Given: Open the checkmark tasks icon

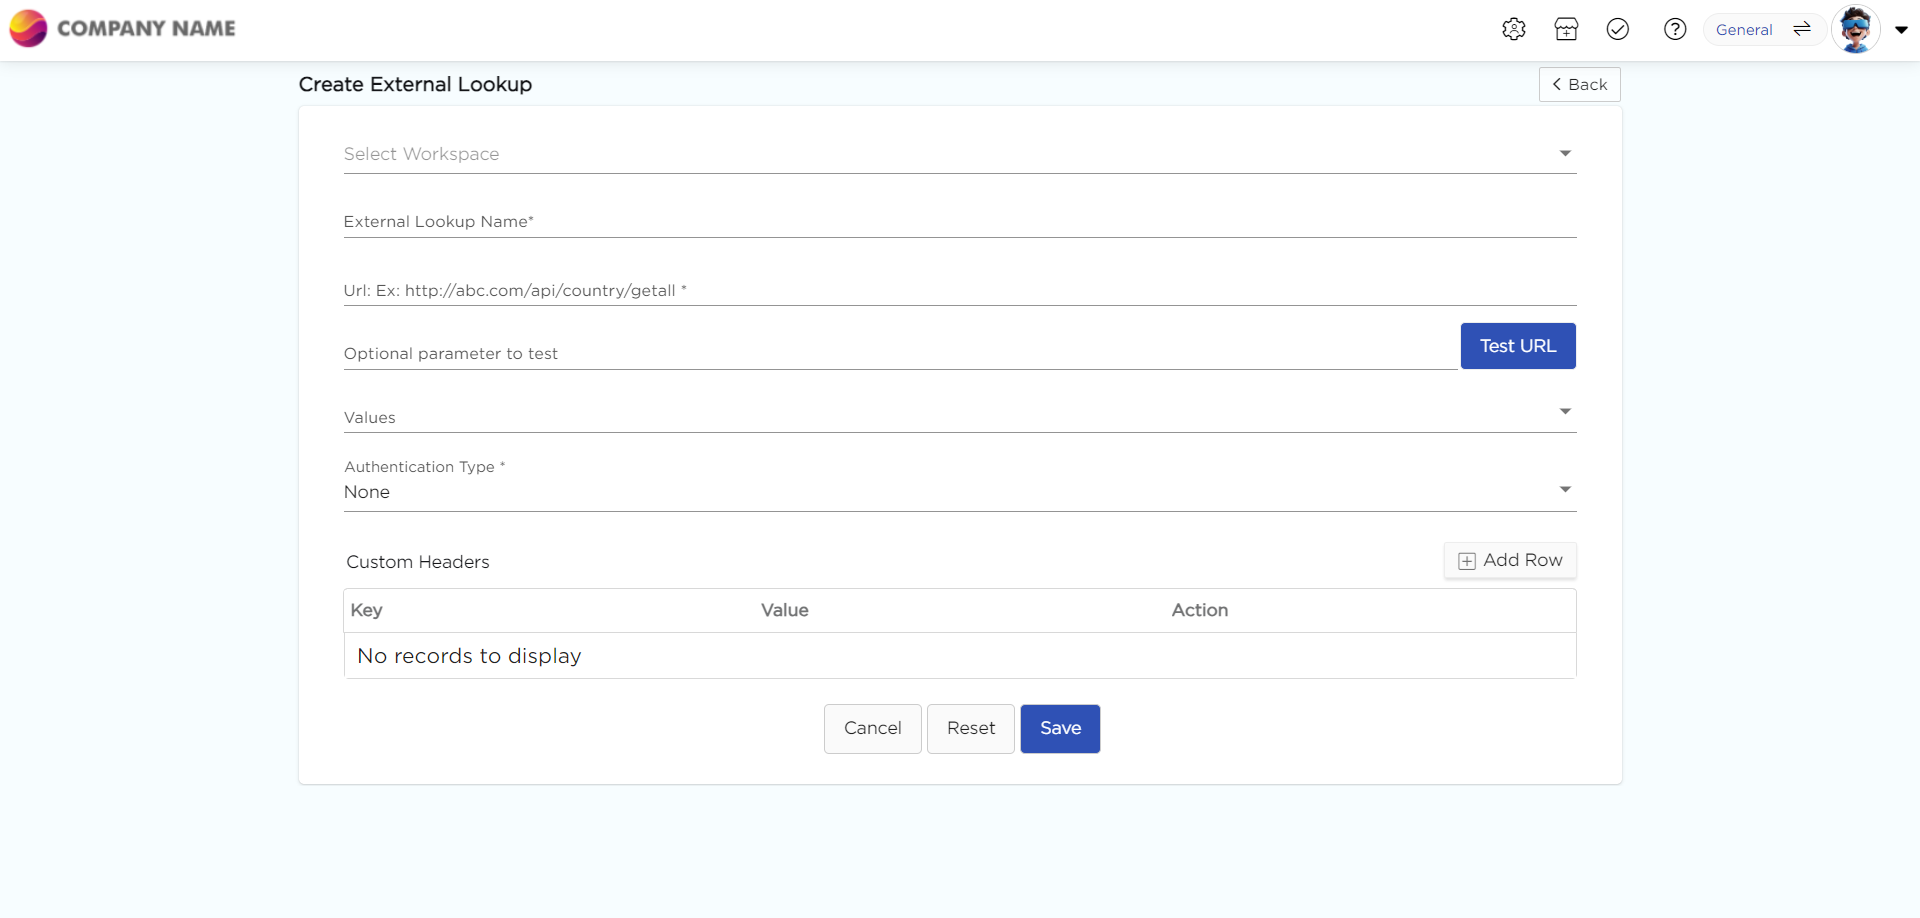Looking at the screenshot, I should [1617, 29].
